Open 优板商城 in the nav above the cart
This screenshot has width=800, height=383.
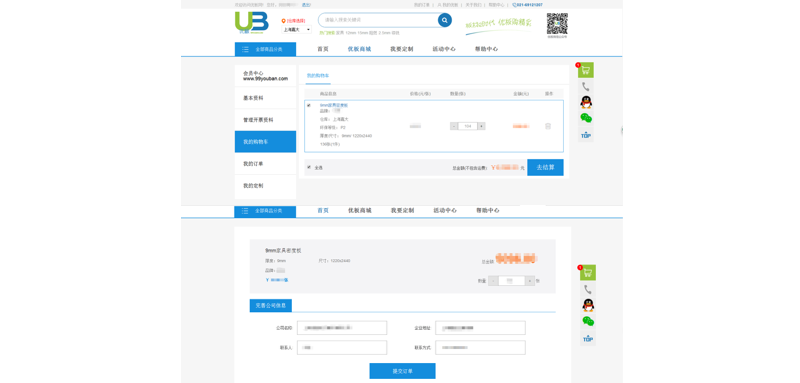359,49
